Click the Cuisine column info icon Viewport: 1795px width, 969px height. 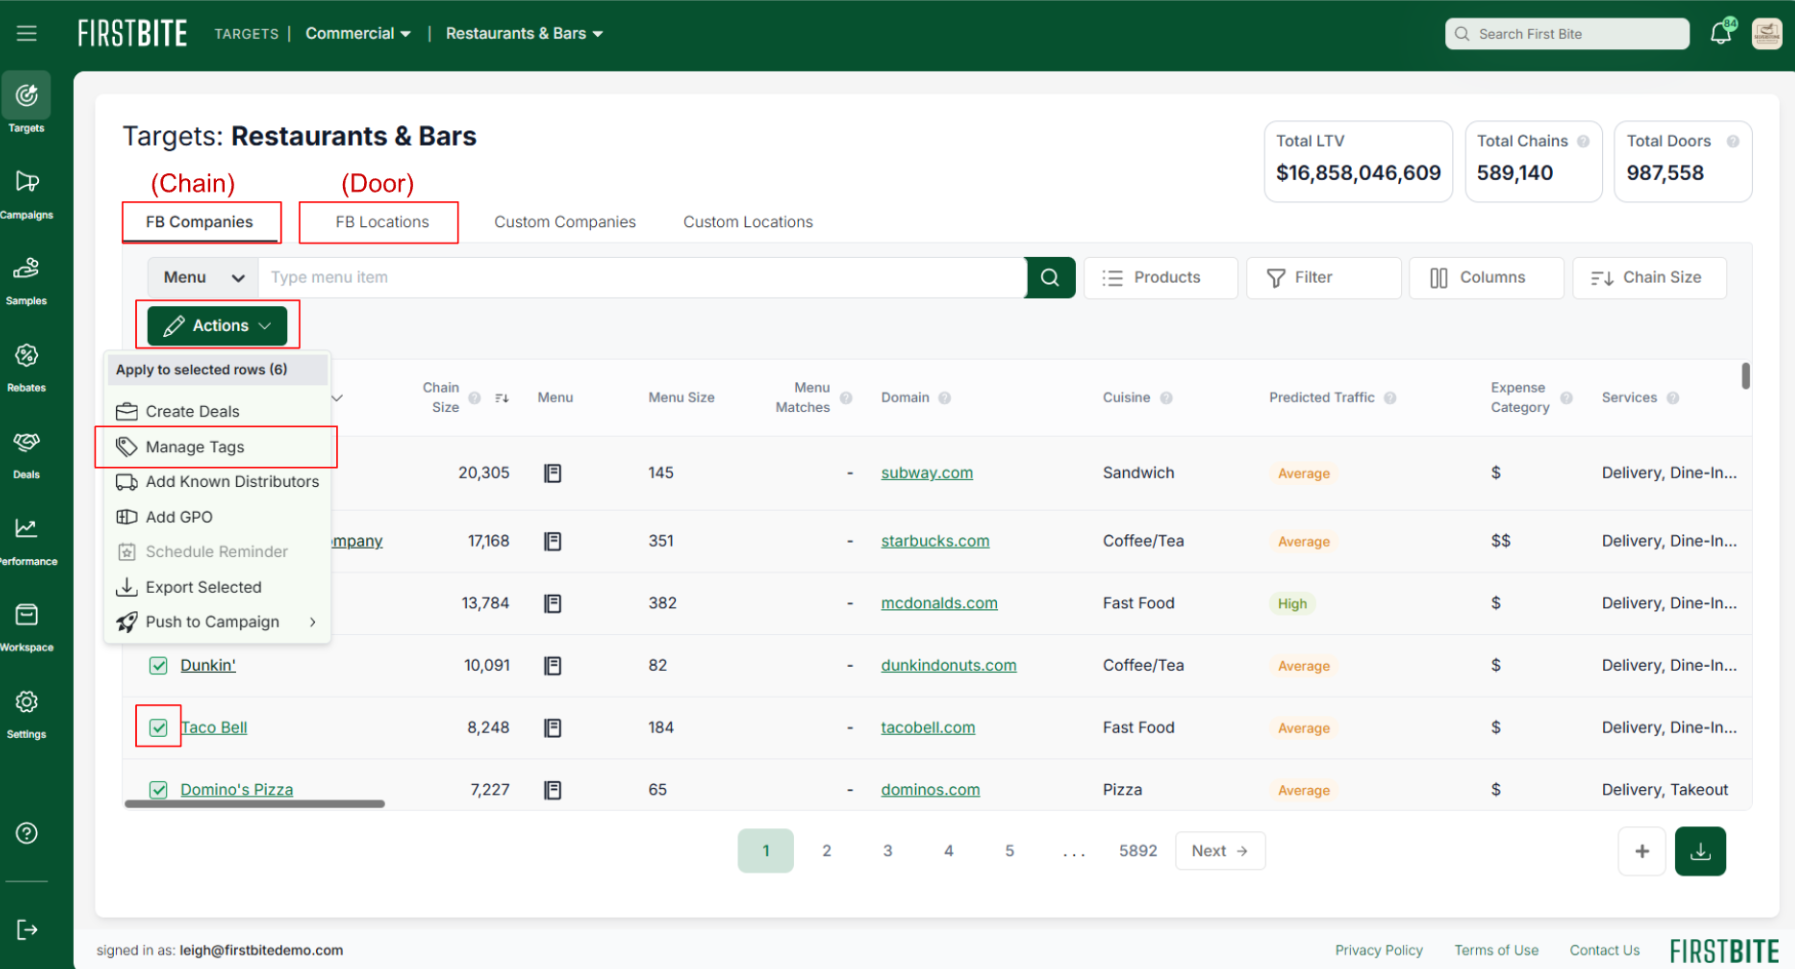[1166, 398]
